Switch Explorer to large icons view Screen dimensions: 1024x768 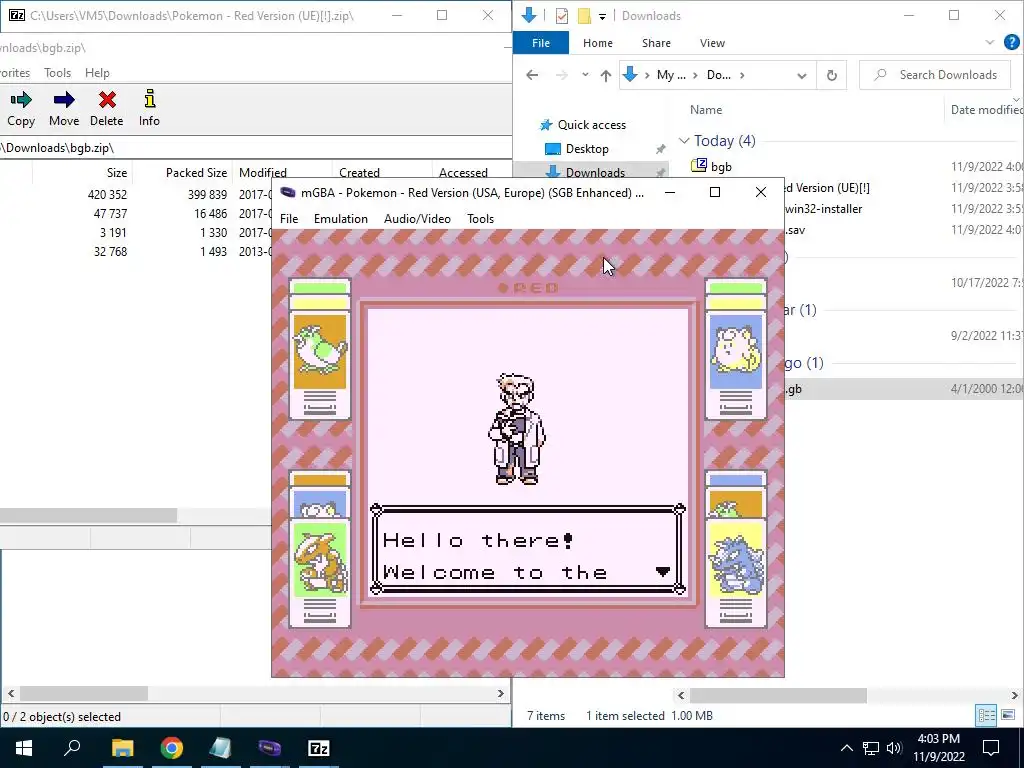pyautogui.click(x=1008, y=716)
